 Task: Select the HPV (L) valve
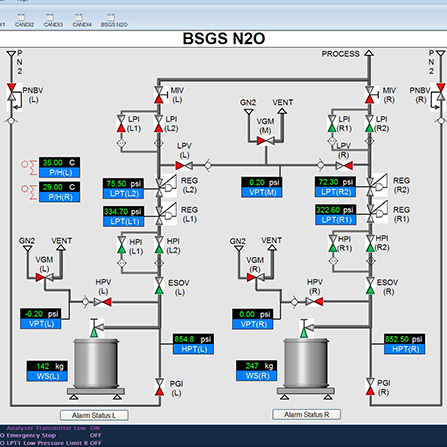(103, 302)
